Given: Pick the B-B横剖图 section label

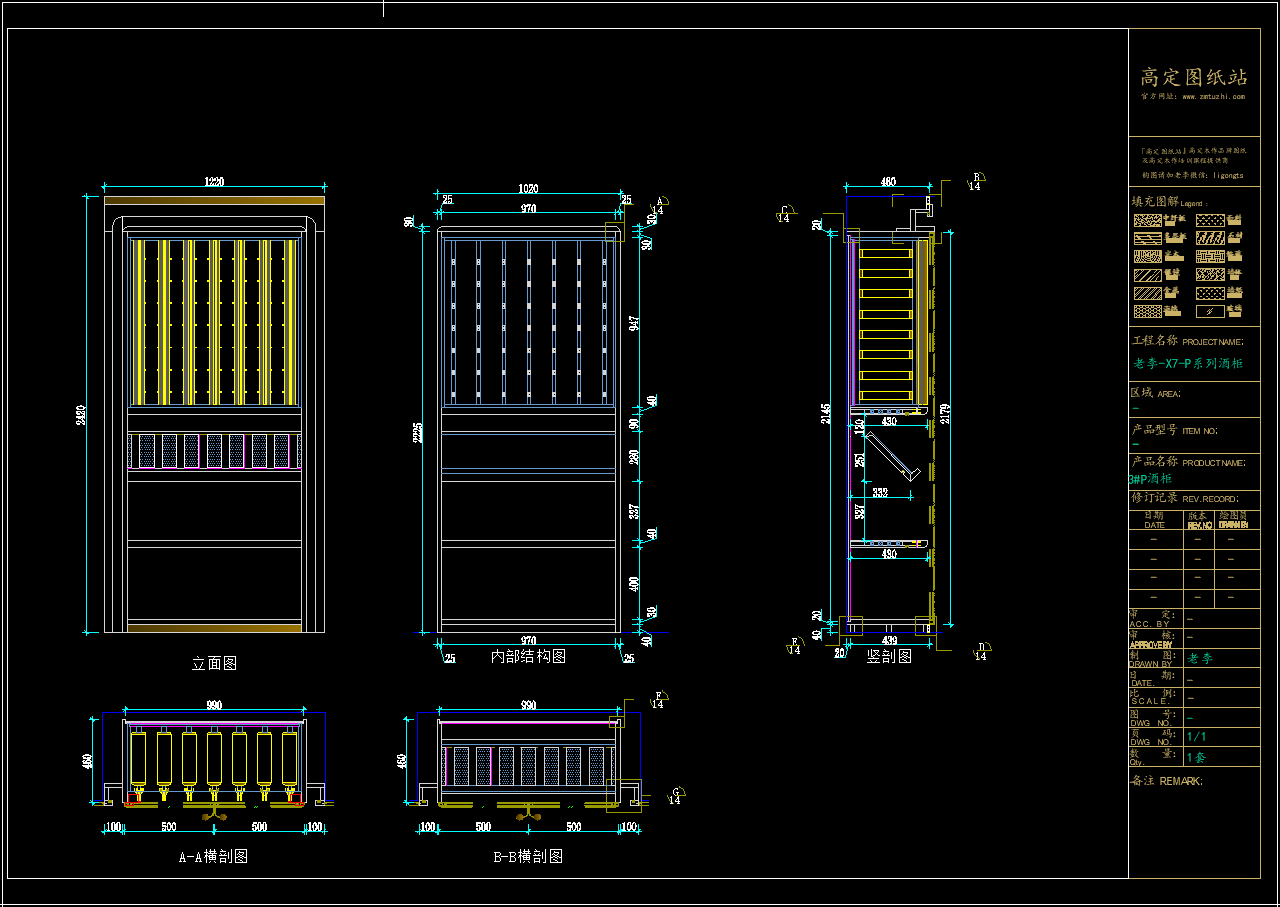Looking at the screenshot, I should click(x=528, y=856).
